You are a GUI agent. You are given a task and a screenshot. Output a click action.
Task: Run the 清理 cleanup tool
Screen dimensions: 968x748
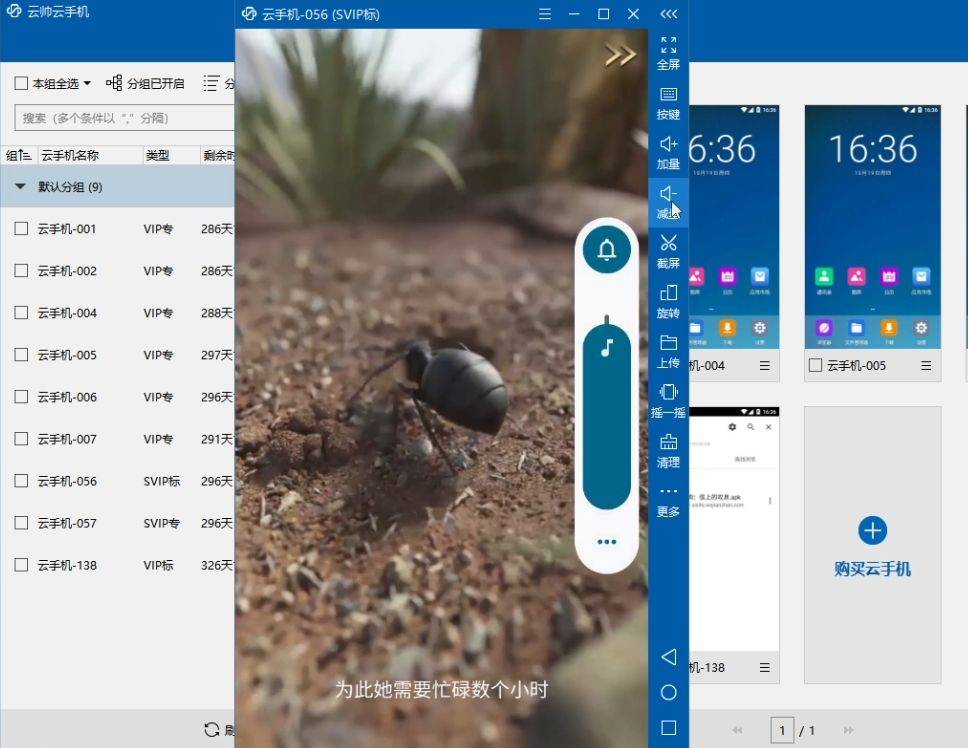click(668, 451)
